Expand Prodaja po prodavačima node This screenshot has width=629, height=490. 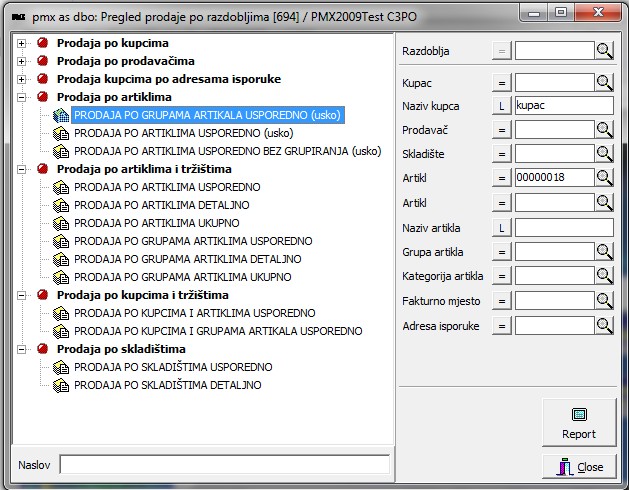[x=22, y=61]
